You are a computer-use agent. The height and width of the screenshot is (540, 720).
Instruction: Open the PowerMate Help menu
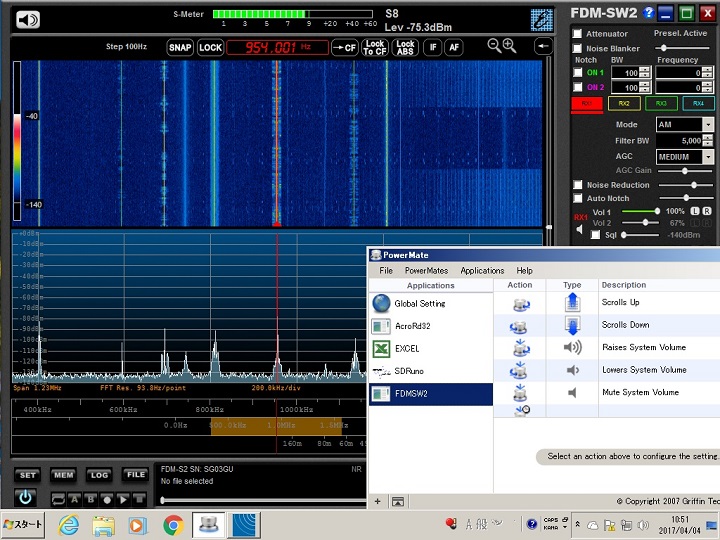(x=524, y=270)
